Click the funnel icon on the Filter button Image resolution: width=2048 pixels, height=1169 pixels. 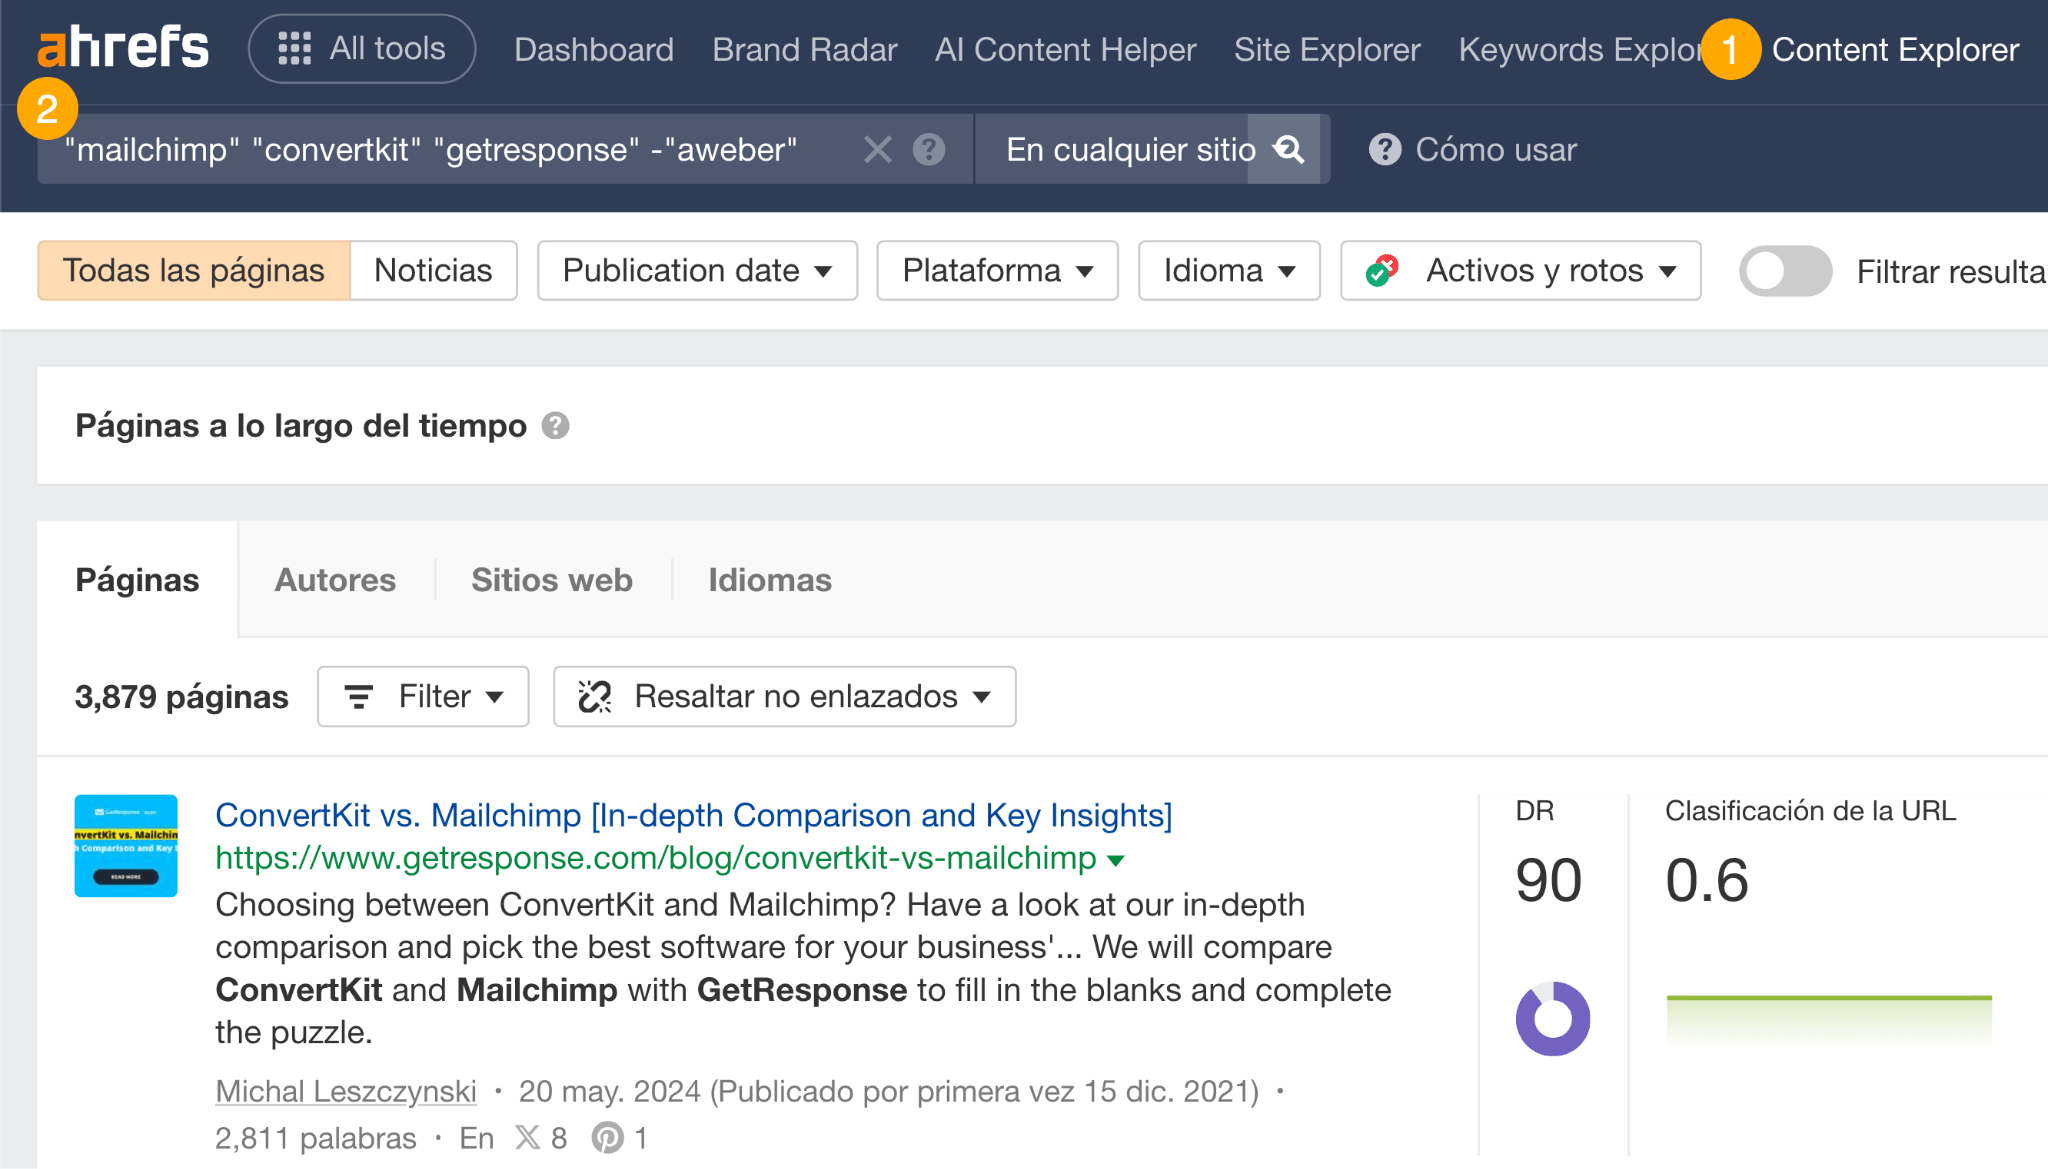coord(359,696)
